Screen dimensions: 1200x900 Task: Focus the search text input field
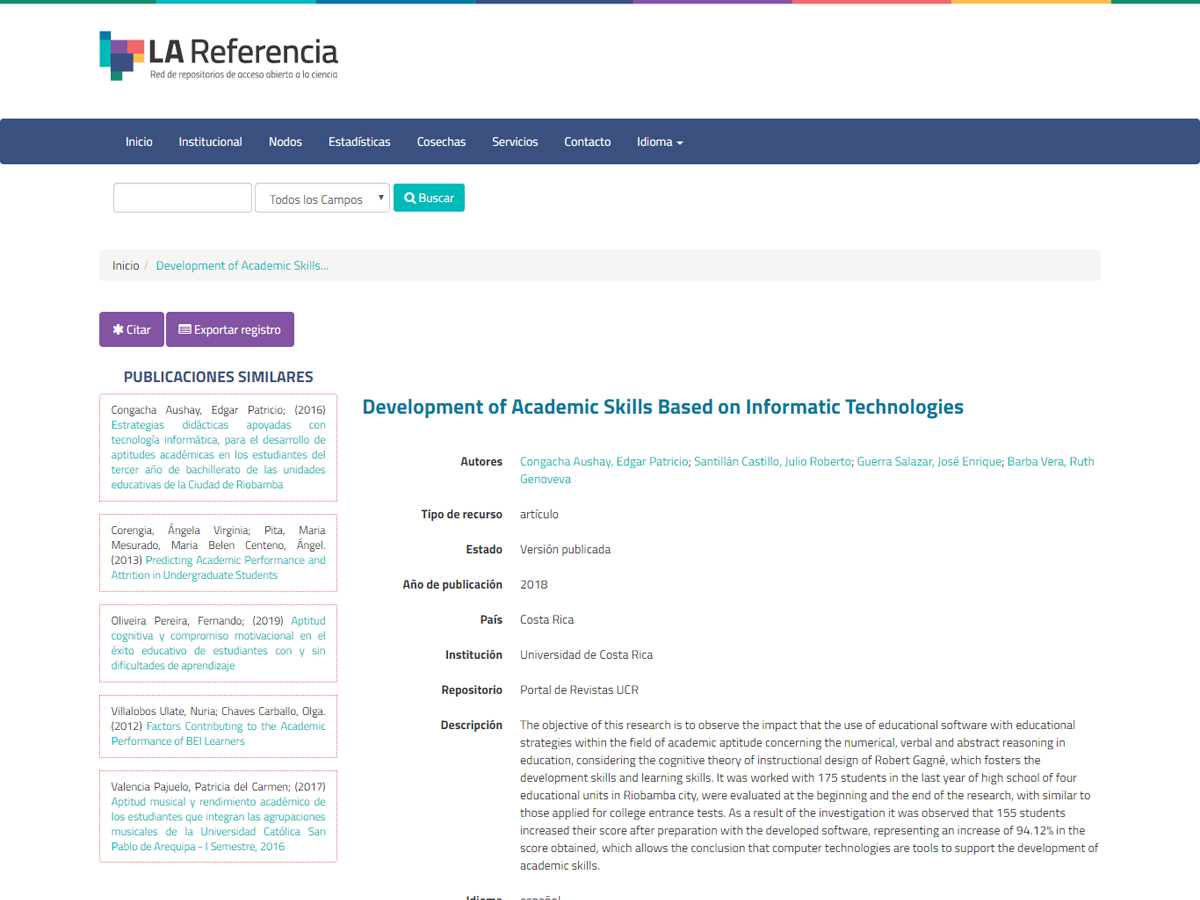tap(182, 198)
